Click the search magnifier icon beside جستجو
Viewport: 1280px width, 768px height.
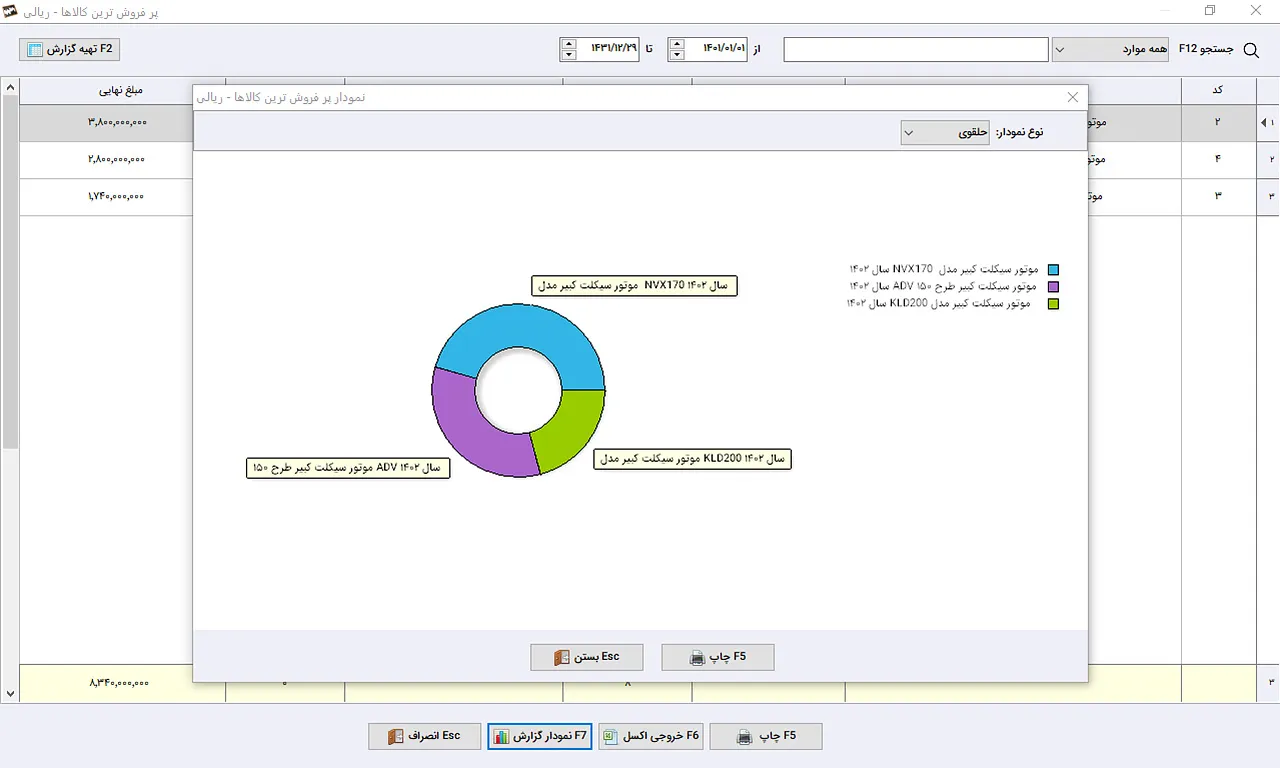tap(1251, 49)
